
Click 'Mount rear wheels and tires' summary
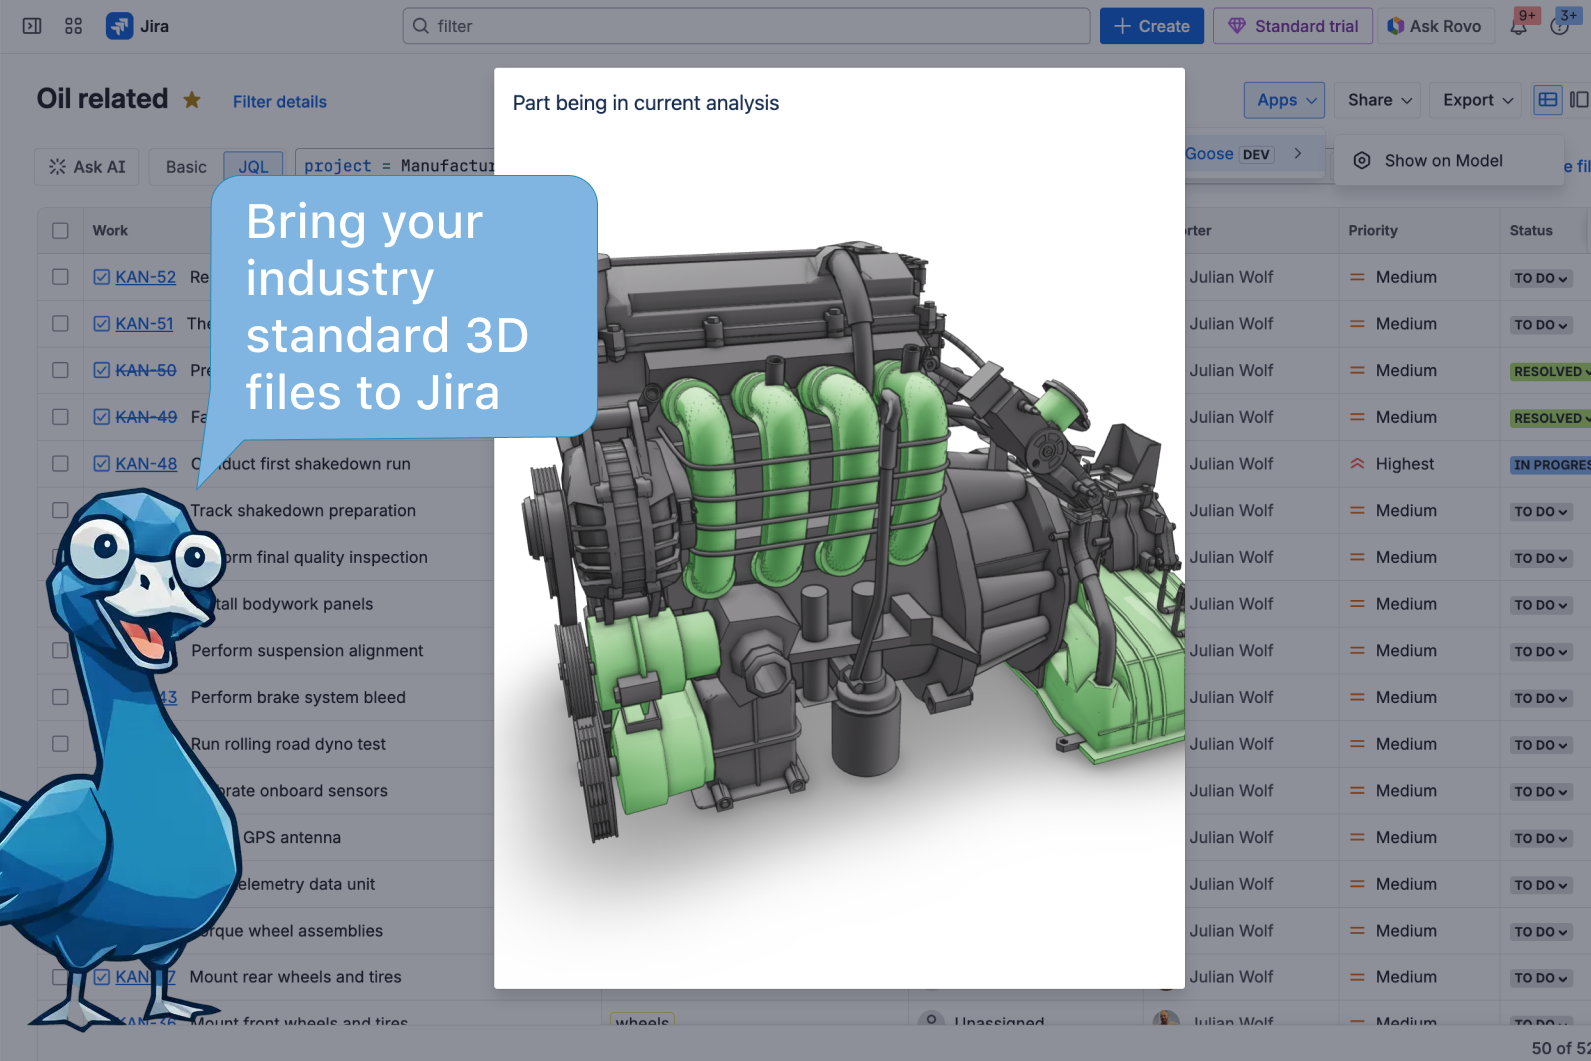tap(295, 977)
